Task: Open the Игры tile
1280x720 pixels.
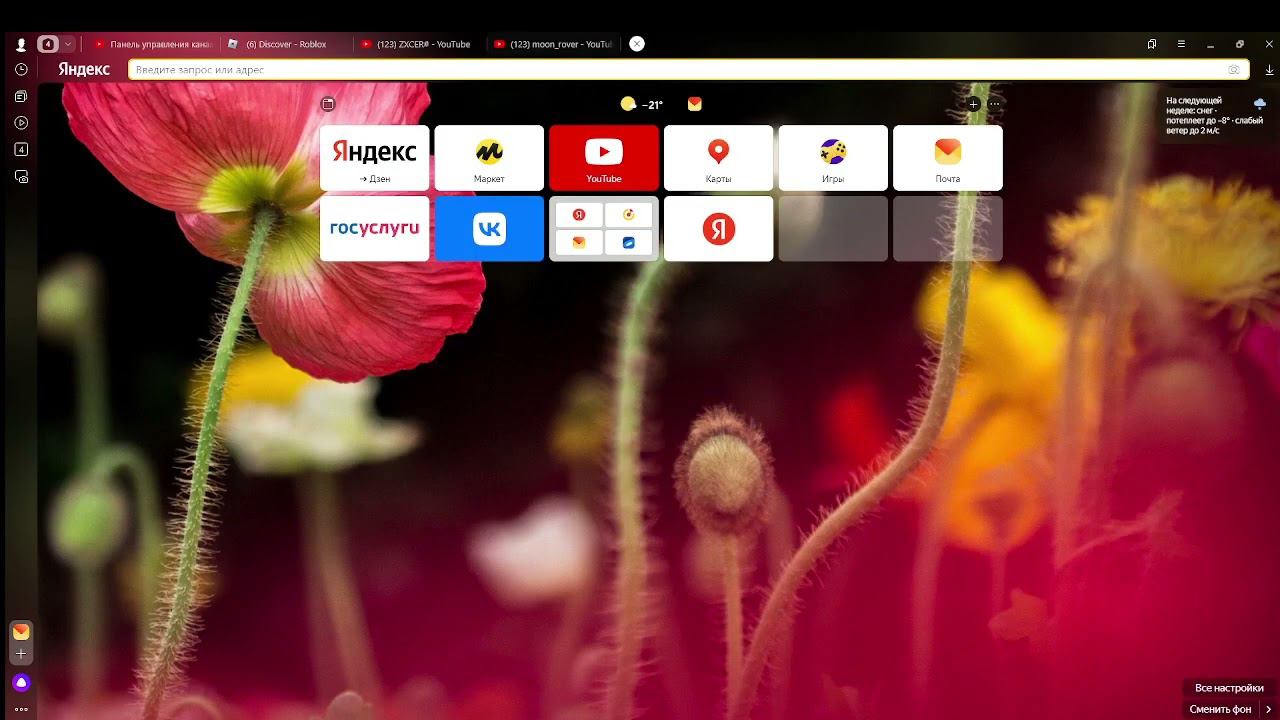Action: [833, 158]
